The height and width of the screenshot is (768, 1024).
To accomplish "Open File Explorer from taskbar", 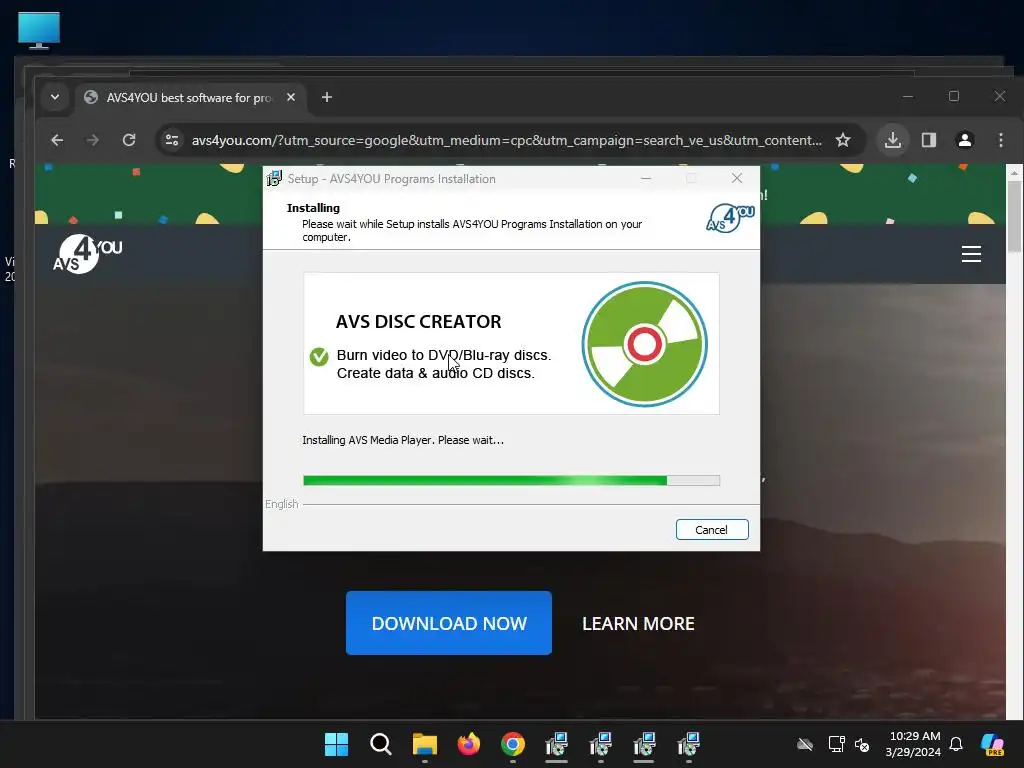I will tap(424, 744).
